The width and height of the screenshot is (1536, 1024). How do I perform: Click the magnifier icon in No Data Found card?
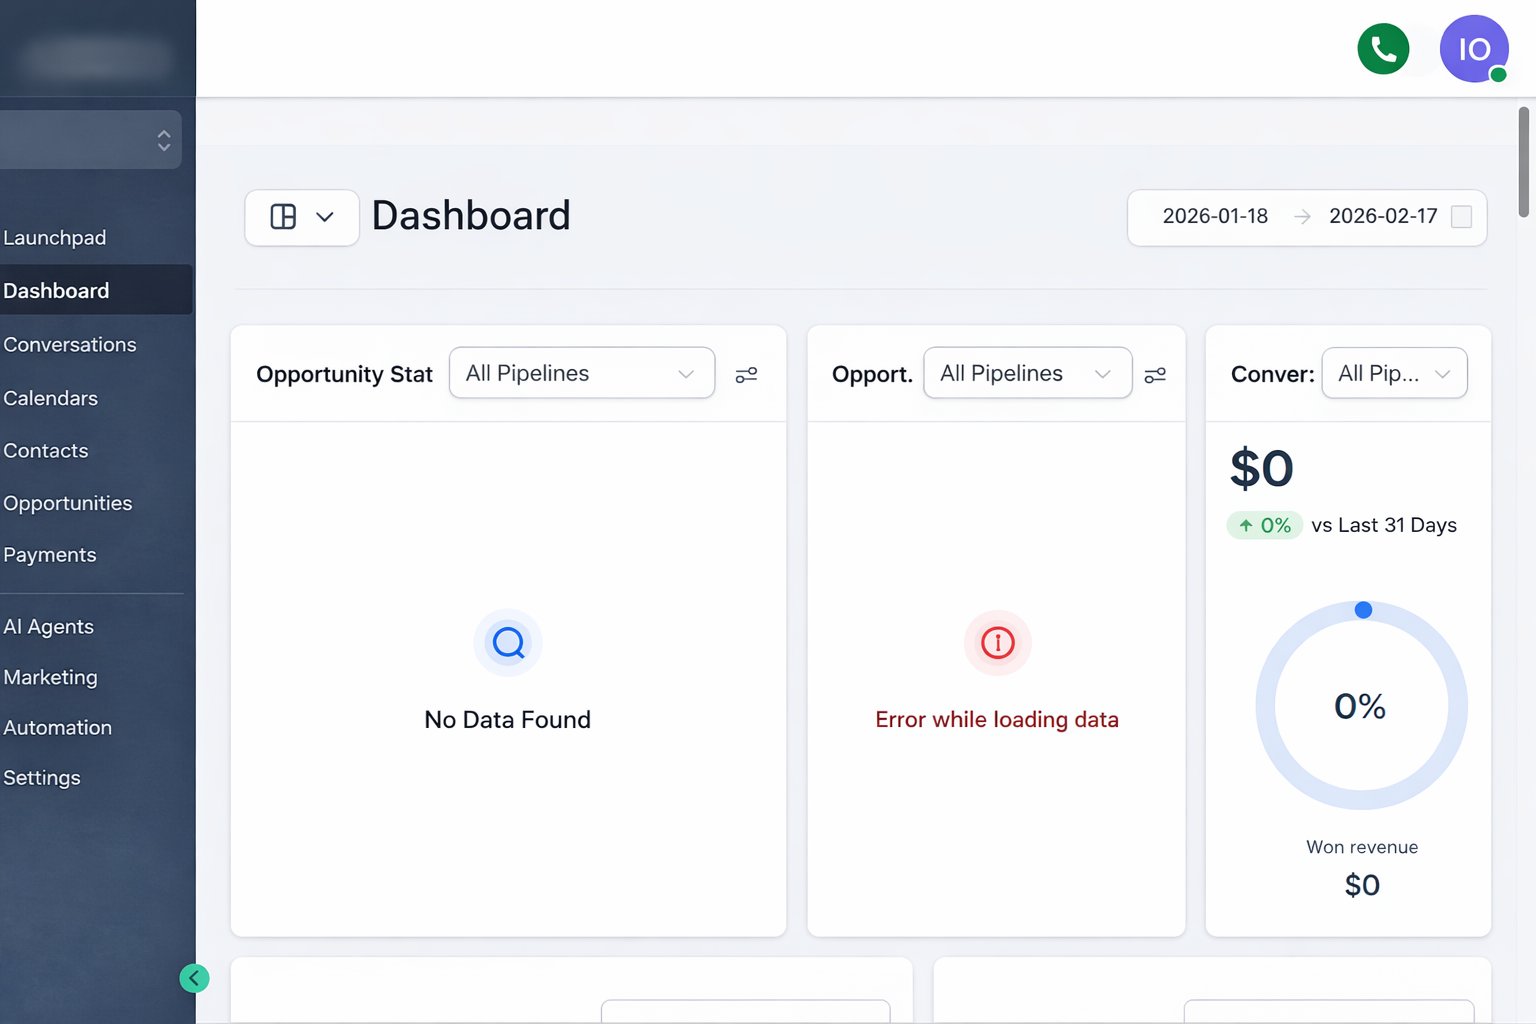coord(508,643)
